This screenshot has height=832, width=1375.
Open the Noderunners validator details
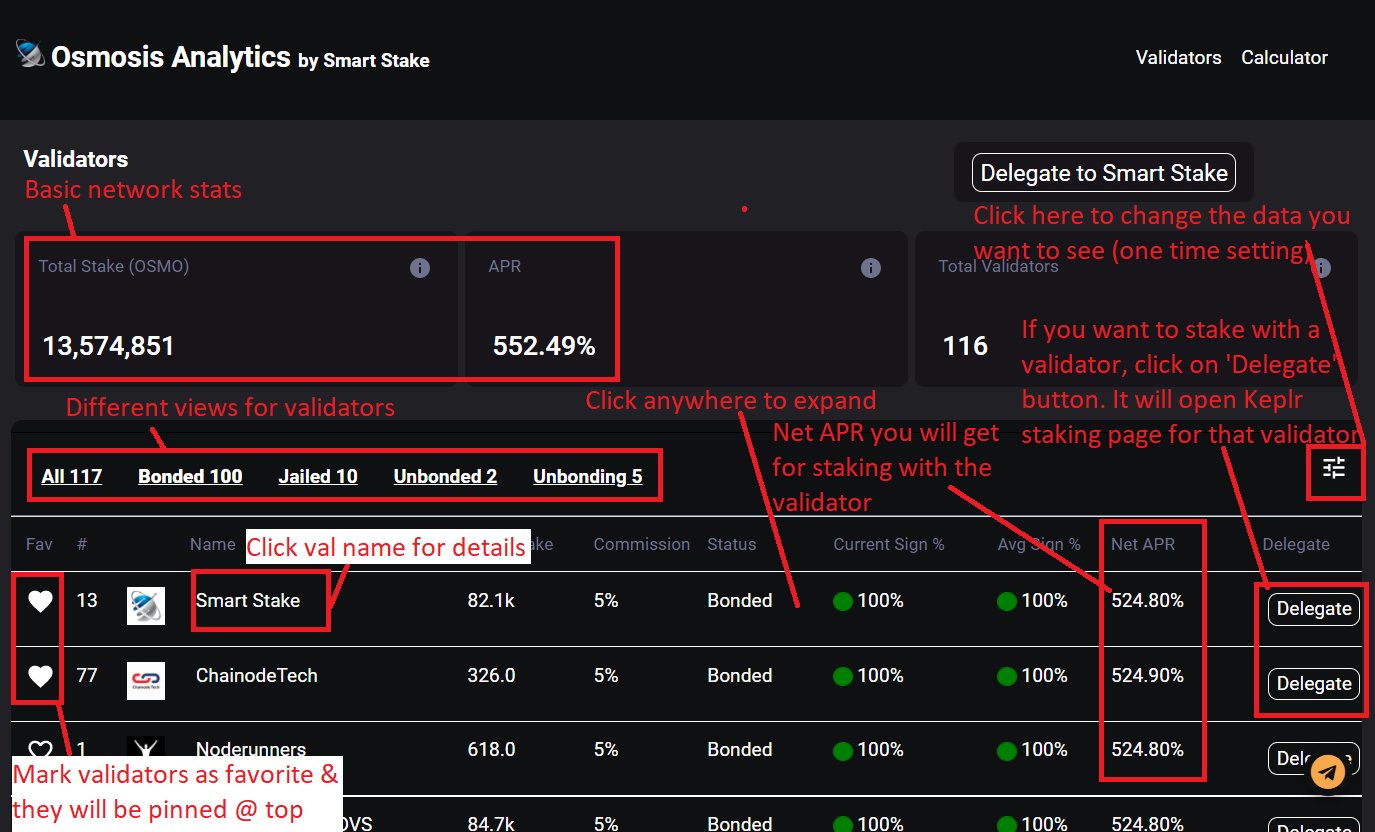point(251,750)
